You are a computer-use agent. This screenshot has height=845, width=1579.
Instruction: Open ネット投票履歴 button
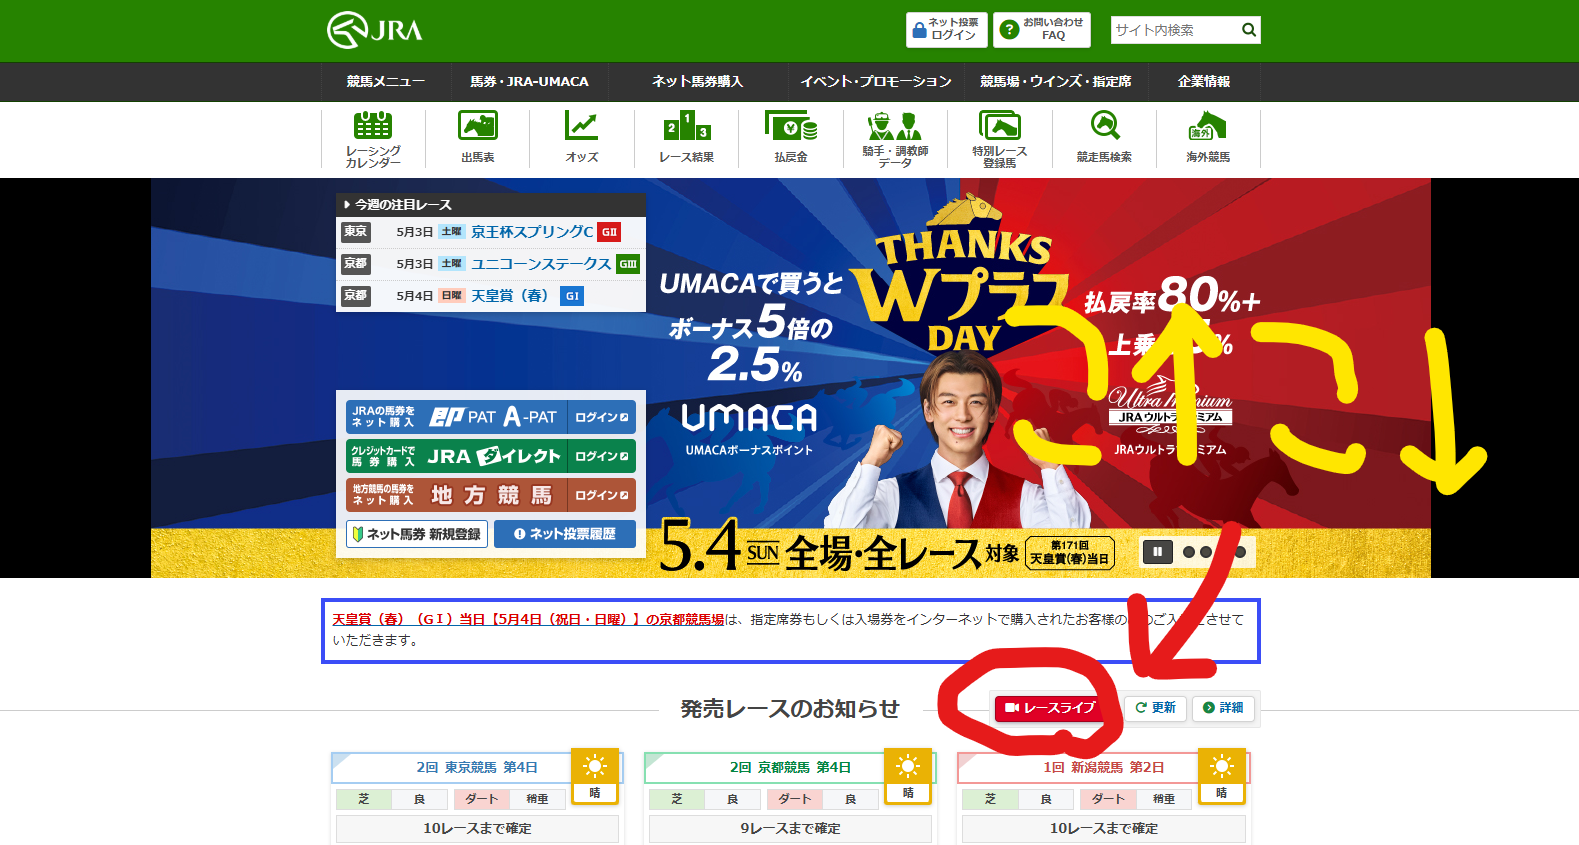tap(565, 534)
